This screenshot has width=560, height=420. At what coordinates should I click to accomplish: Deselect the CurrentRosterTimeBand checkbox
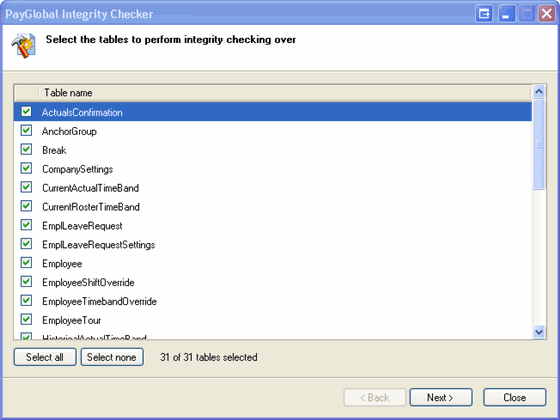(26, 206)
